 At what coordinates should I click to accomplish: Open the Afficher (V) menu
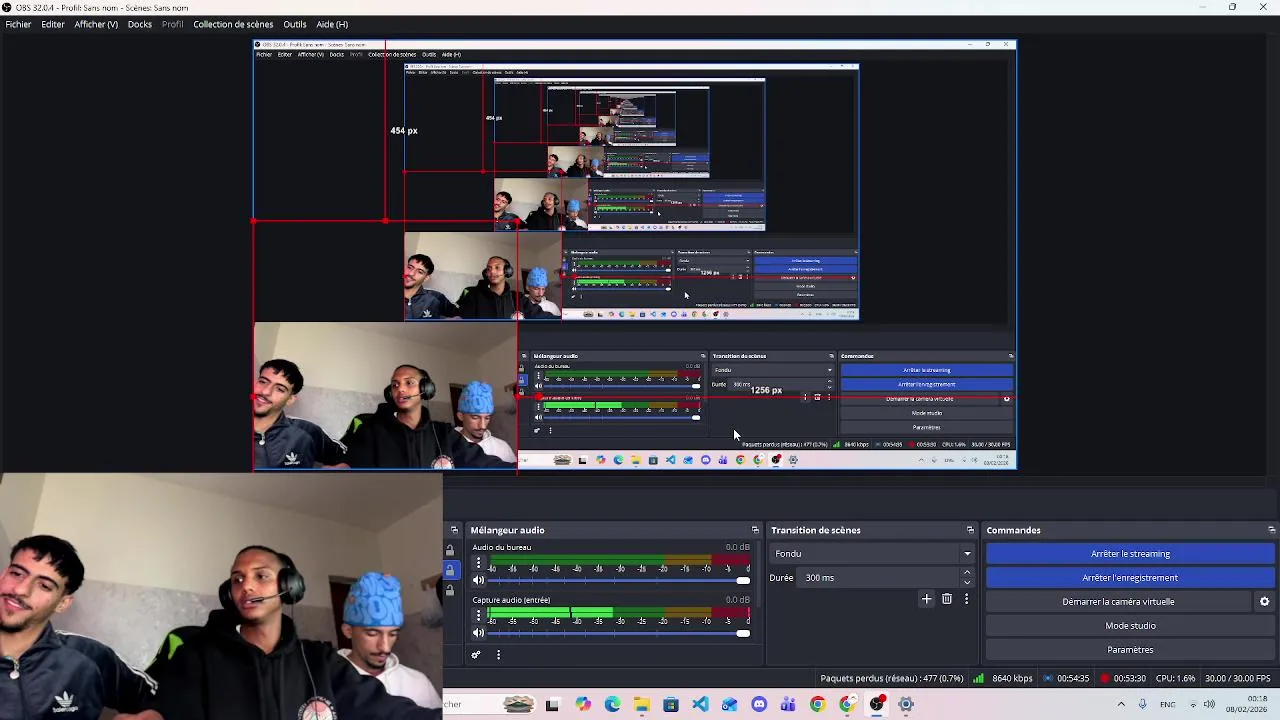pyautogui.click(x=96, y=24)
